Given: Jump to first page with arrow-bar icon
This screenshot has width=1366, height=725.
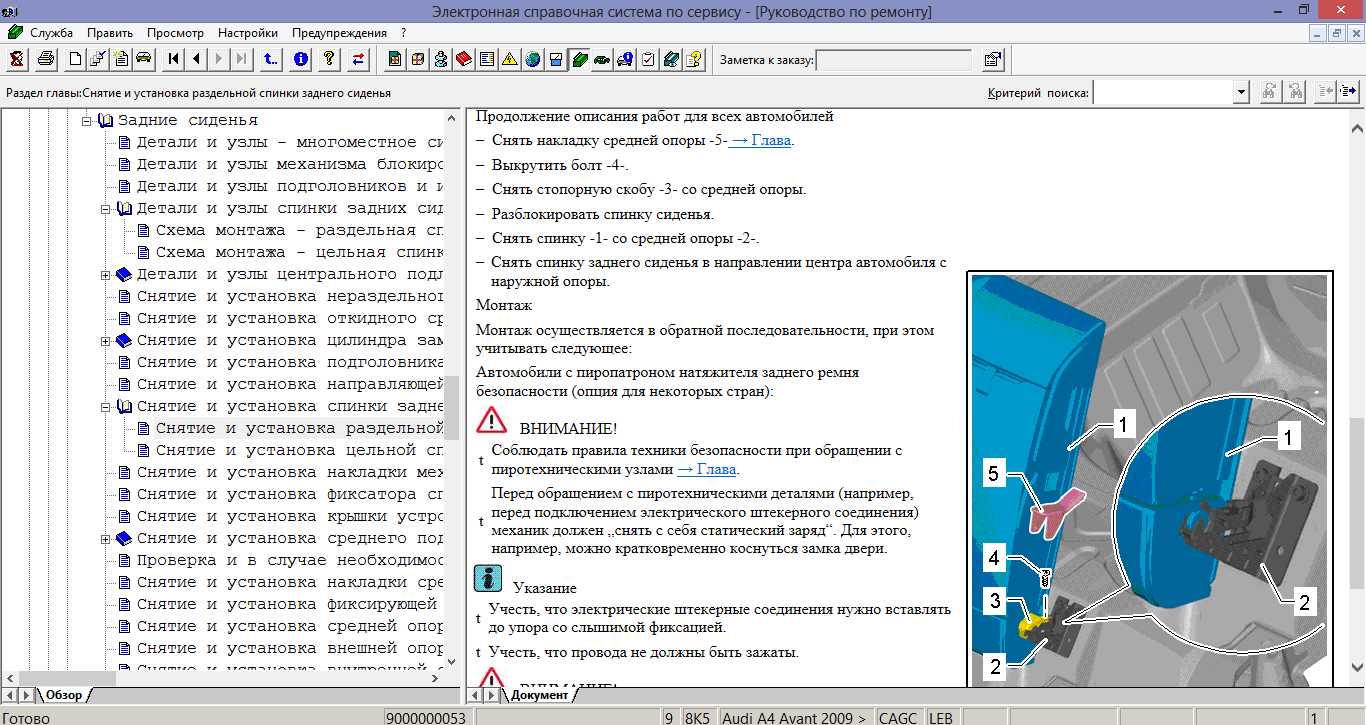Looking at the screenshot, I should coord(173,59).
